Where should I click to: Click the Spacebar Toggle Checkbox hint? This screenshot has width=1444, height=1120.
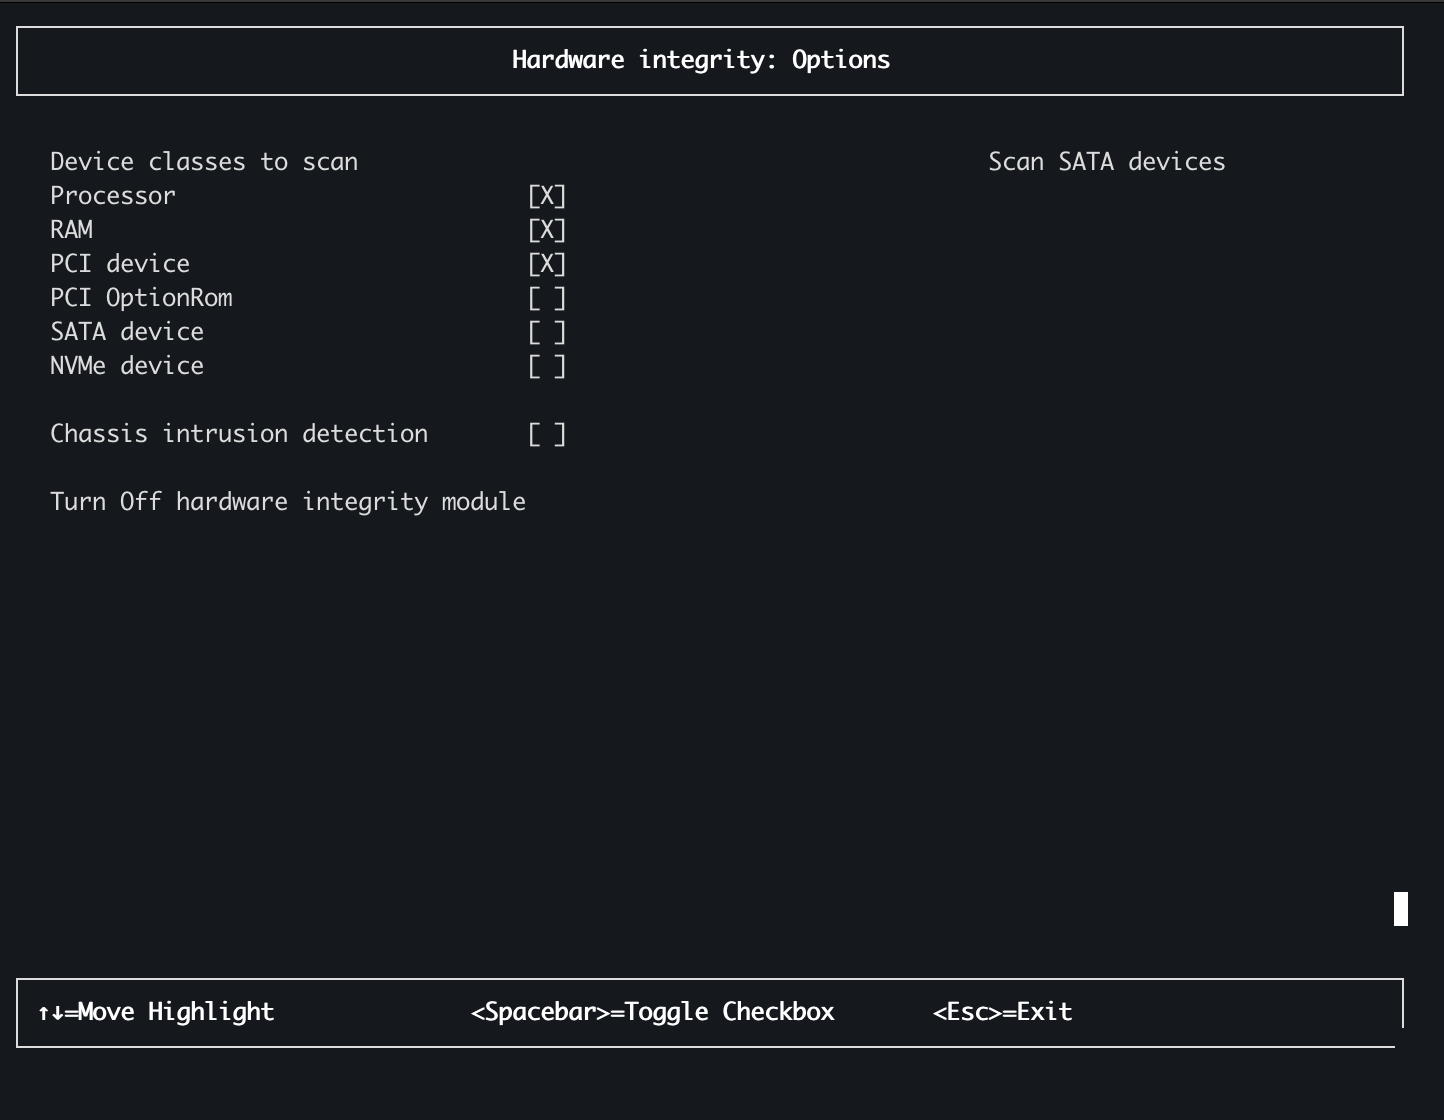pyautogui.click(x=653, y=1012)
